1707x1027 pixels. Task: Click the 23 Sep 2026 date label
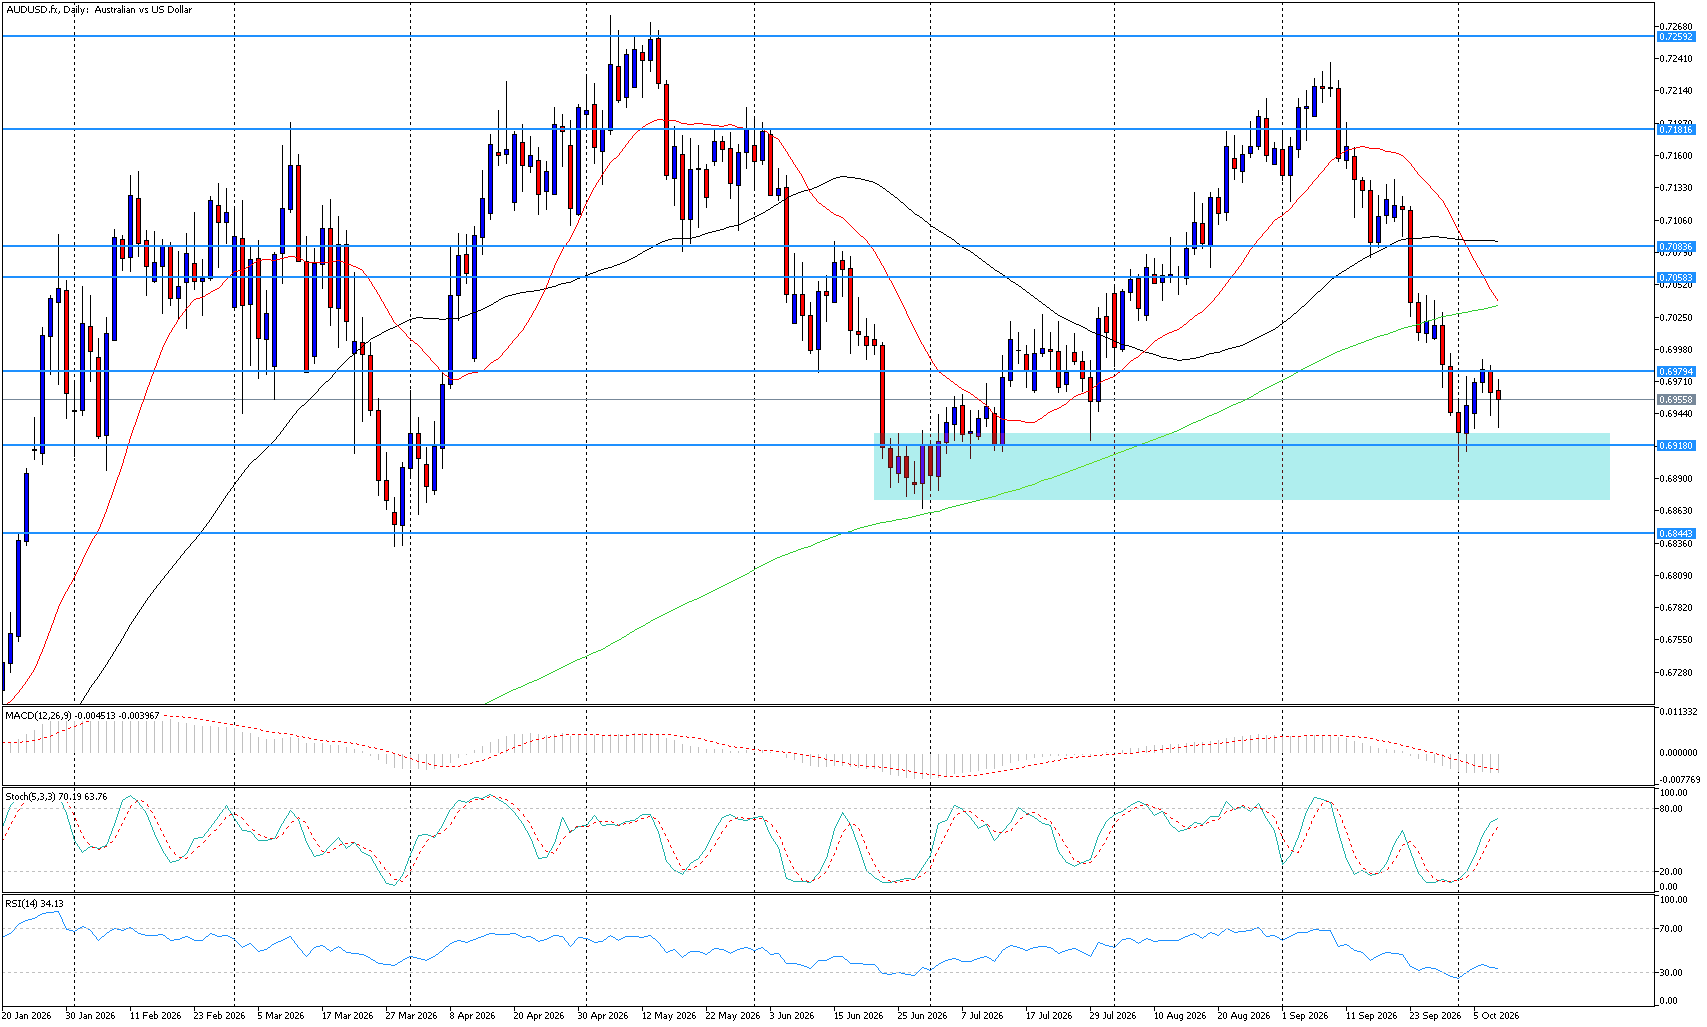tap(1436, 1016)
